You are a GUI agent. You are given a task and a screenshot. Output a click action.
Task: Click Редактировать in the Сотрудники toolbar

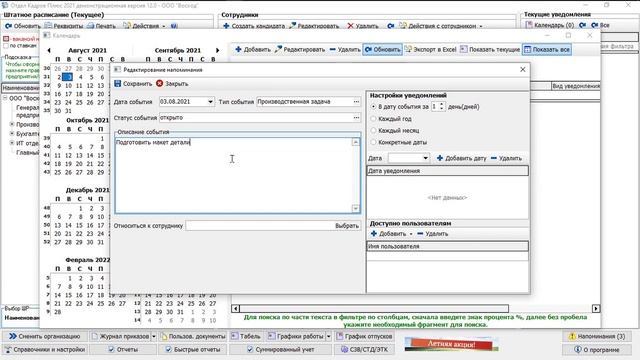point(314,26)
